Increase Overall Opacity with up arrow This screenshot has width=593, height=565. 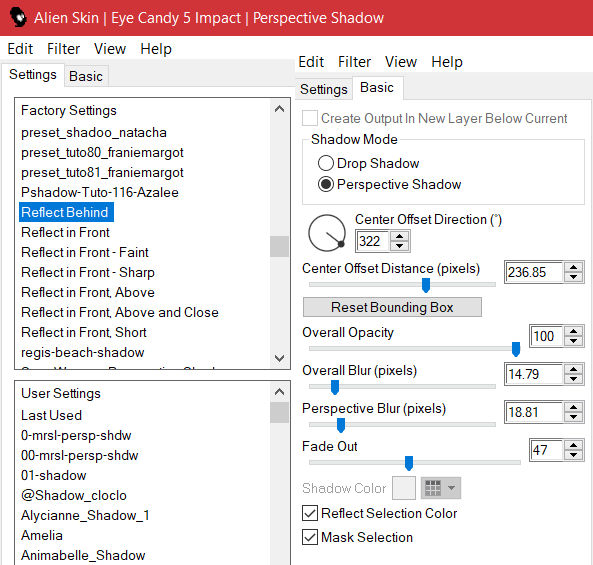tap(573, 331)
